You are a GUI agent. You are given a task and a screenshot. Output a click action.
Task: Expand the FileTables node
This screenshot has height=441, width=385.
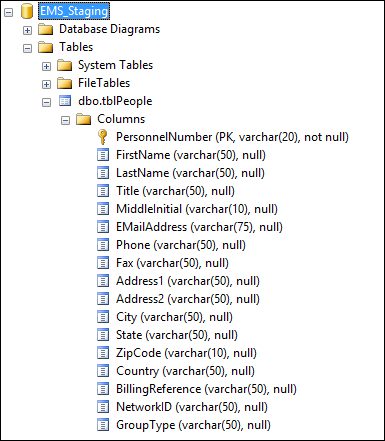coord(46,84)
